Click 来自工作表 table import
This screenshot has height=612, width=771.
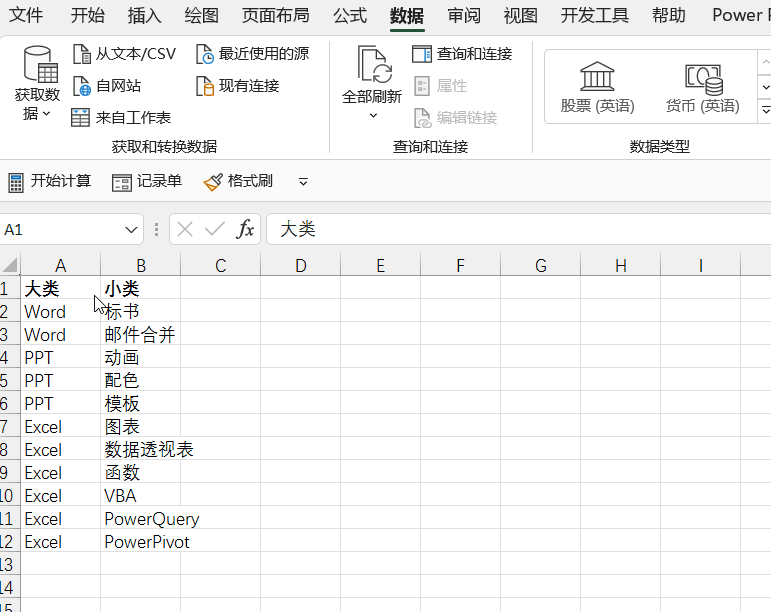121,118
